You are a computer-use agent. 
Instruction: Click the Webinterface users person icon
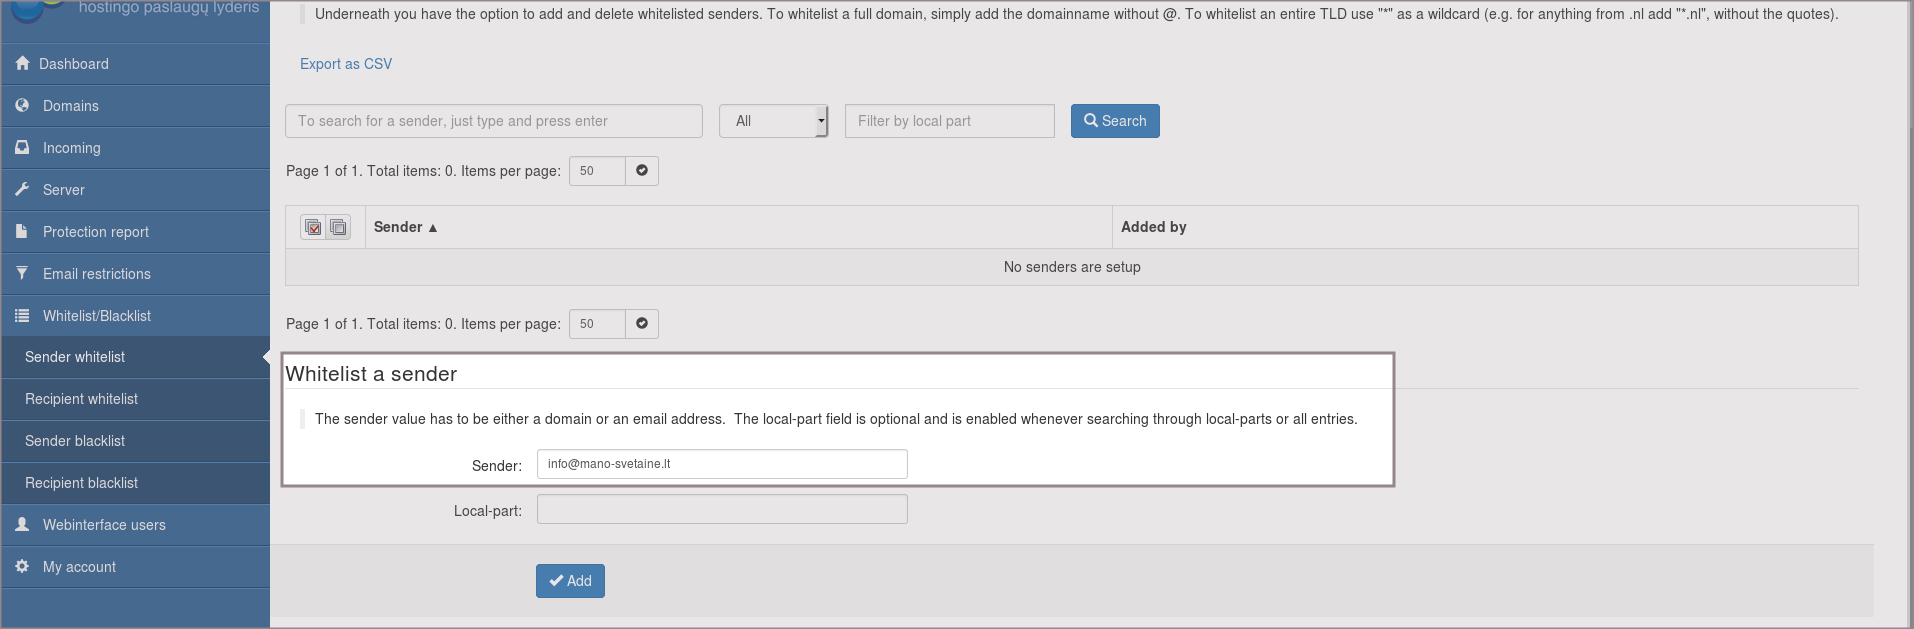click(23, 524)
